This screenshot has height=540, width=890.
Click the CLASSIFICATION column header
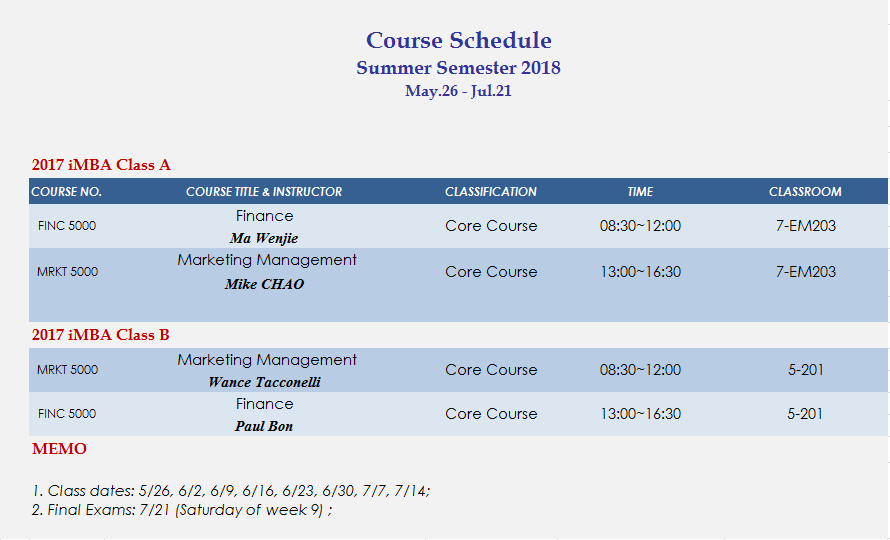click(x=490, y=192)
